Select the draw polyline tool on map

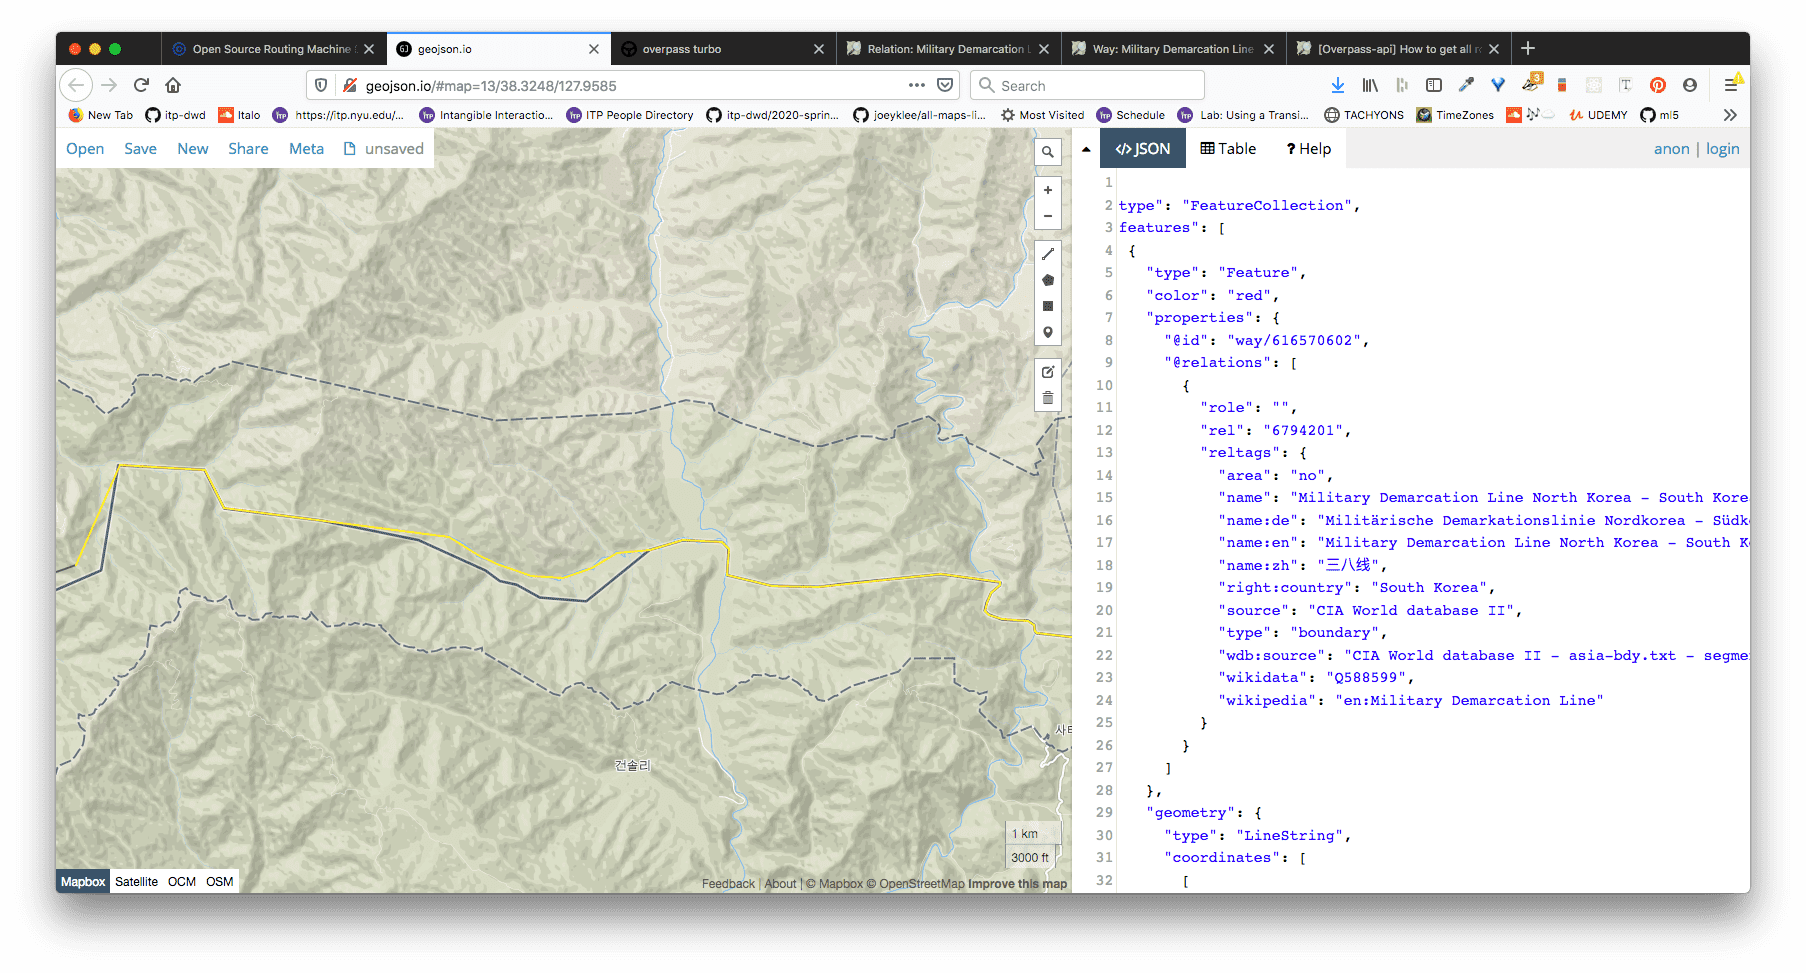pos(1047,254)
